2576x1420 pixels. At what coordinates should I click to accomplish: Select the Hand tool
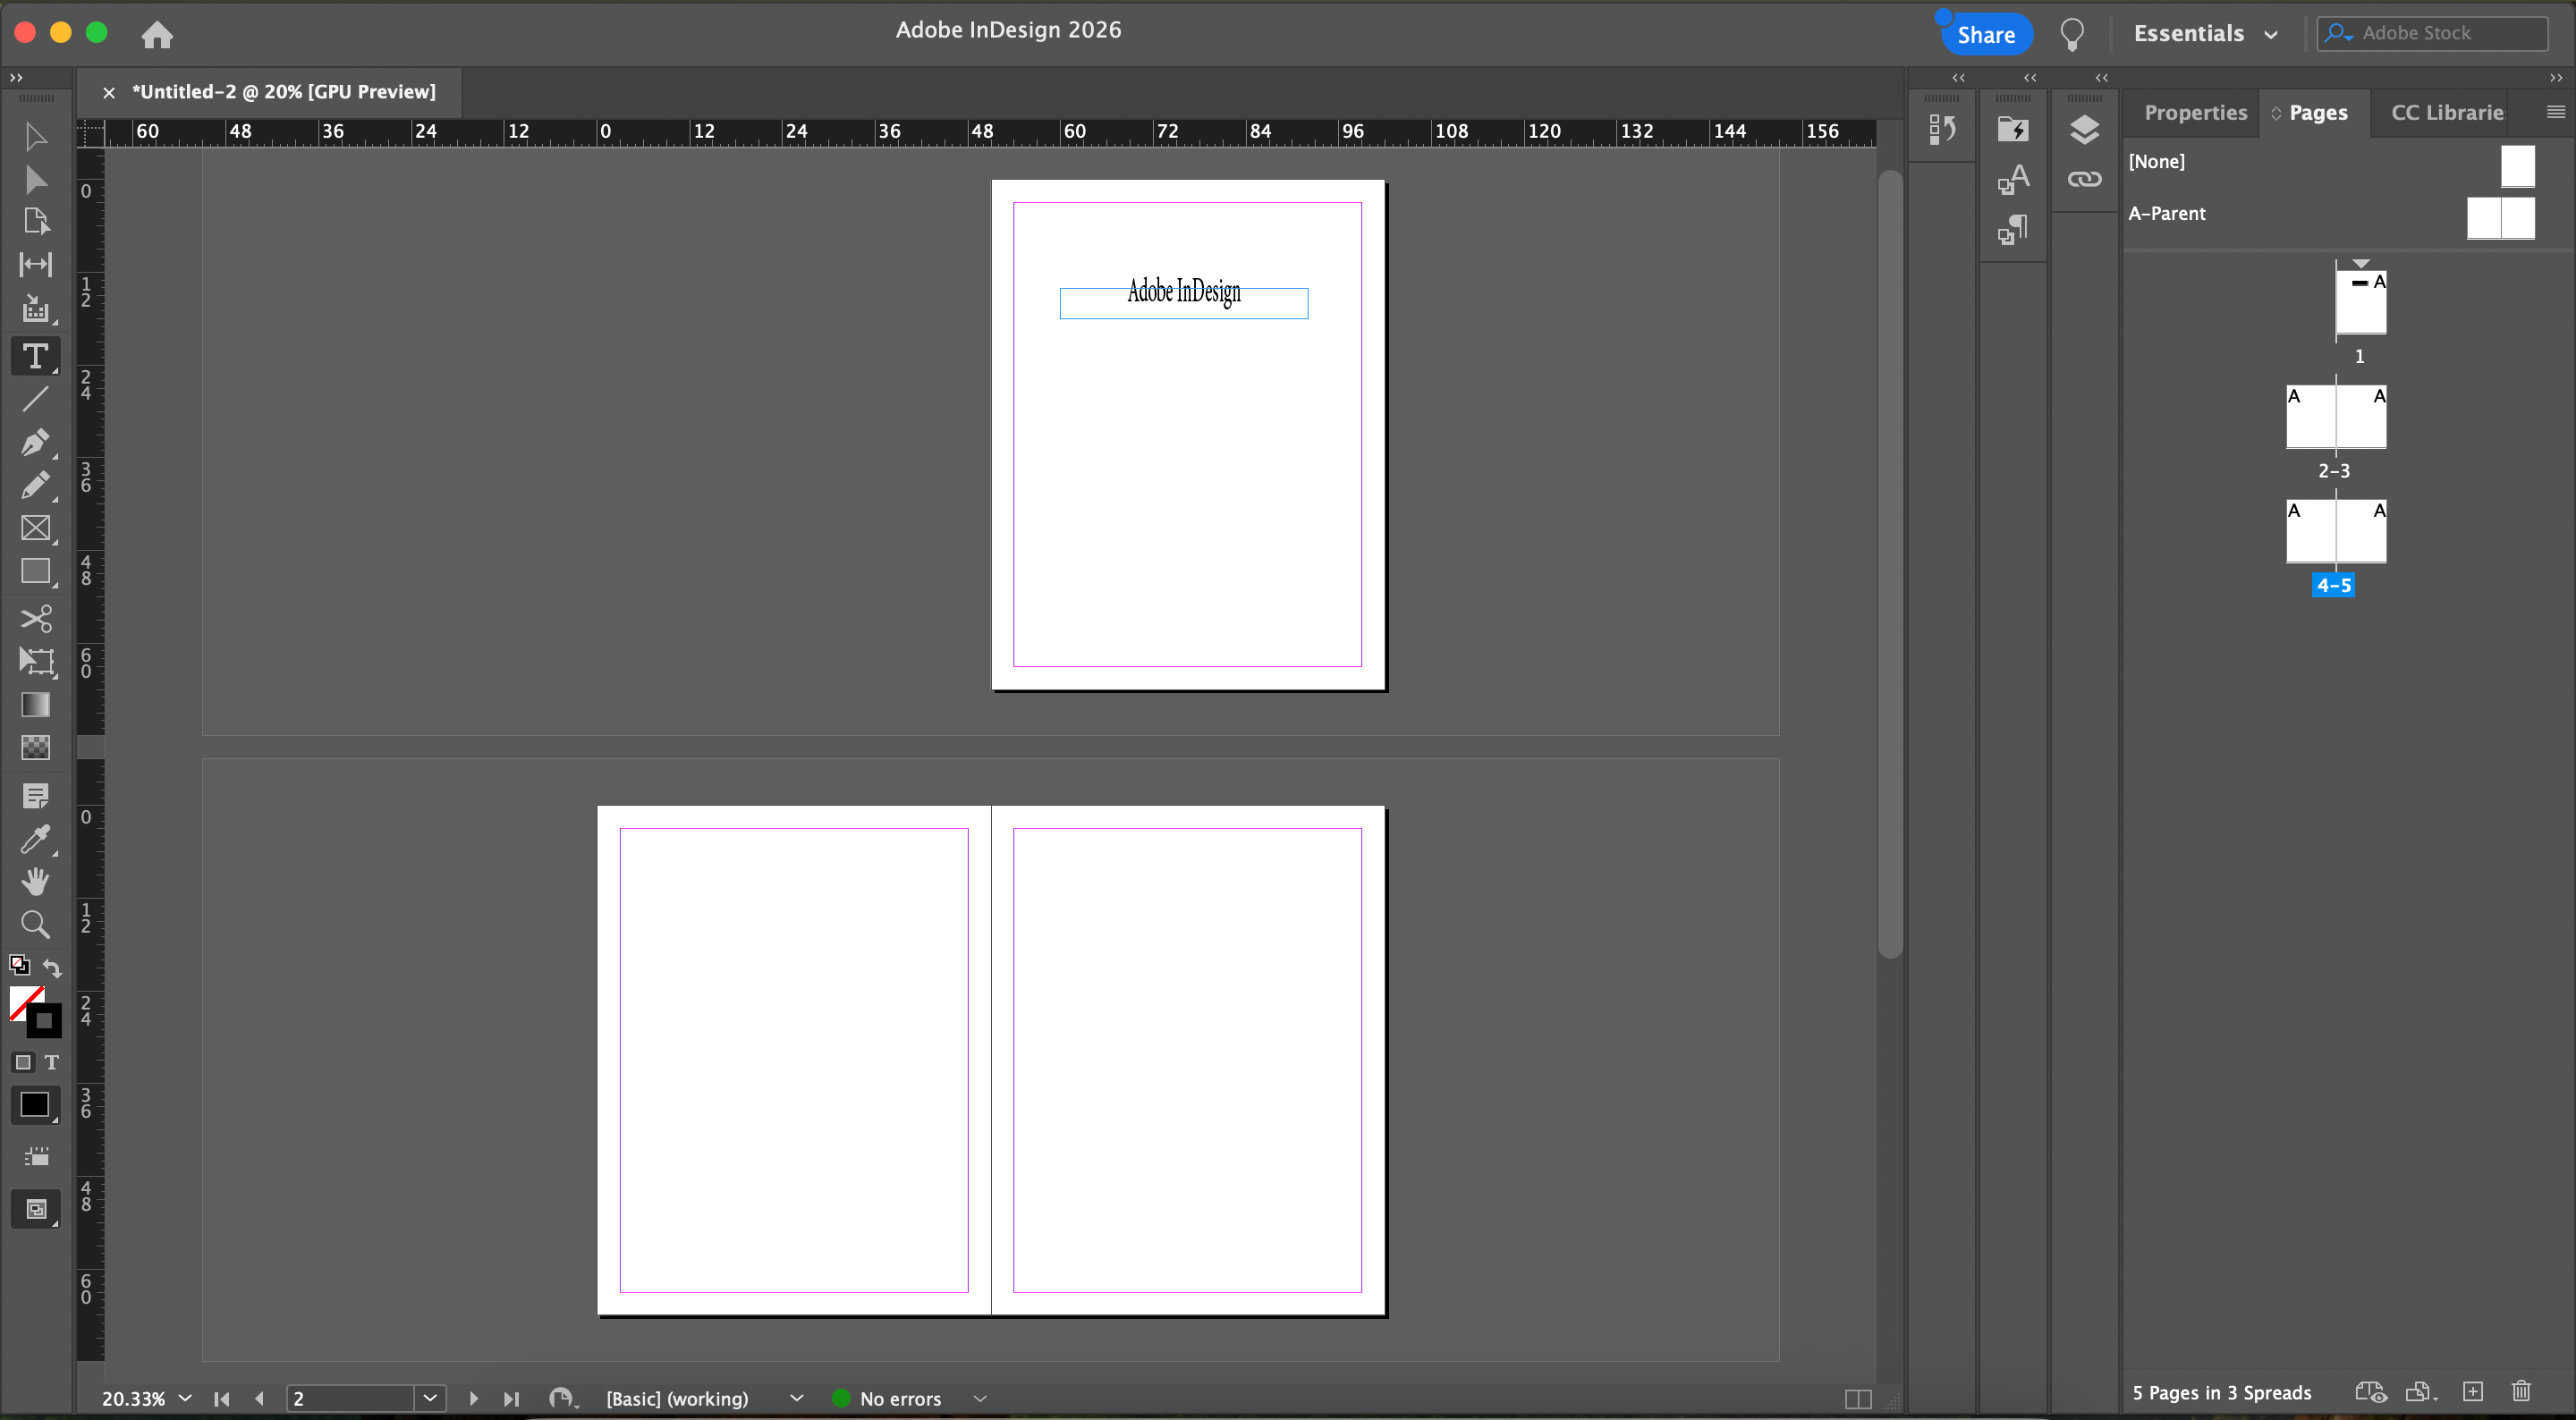[x=35, y=881]
